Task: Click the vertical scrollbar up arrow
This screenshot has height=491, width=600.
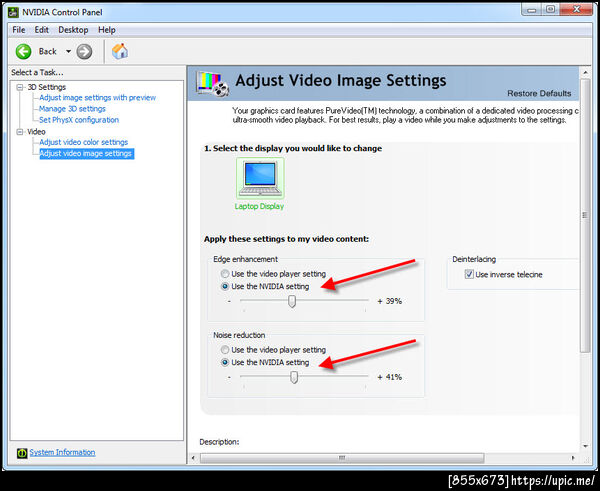Action: 585,72
